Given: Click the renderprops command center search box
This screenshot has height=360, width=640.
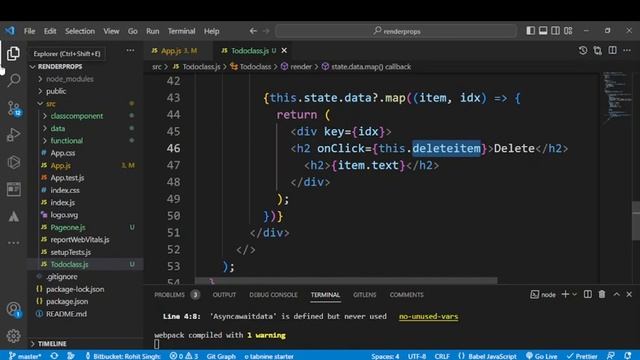Looking at the screenshot, I should (x=396, y=31).
